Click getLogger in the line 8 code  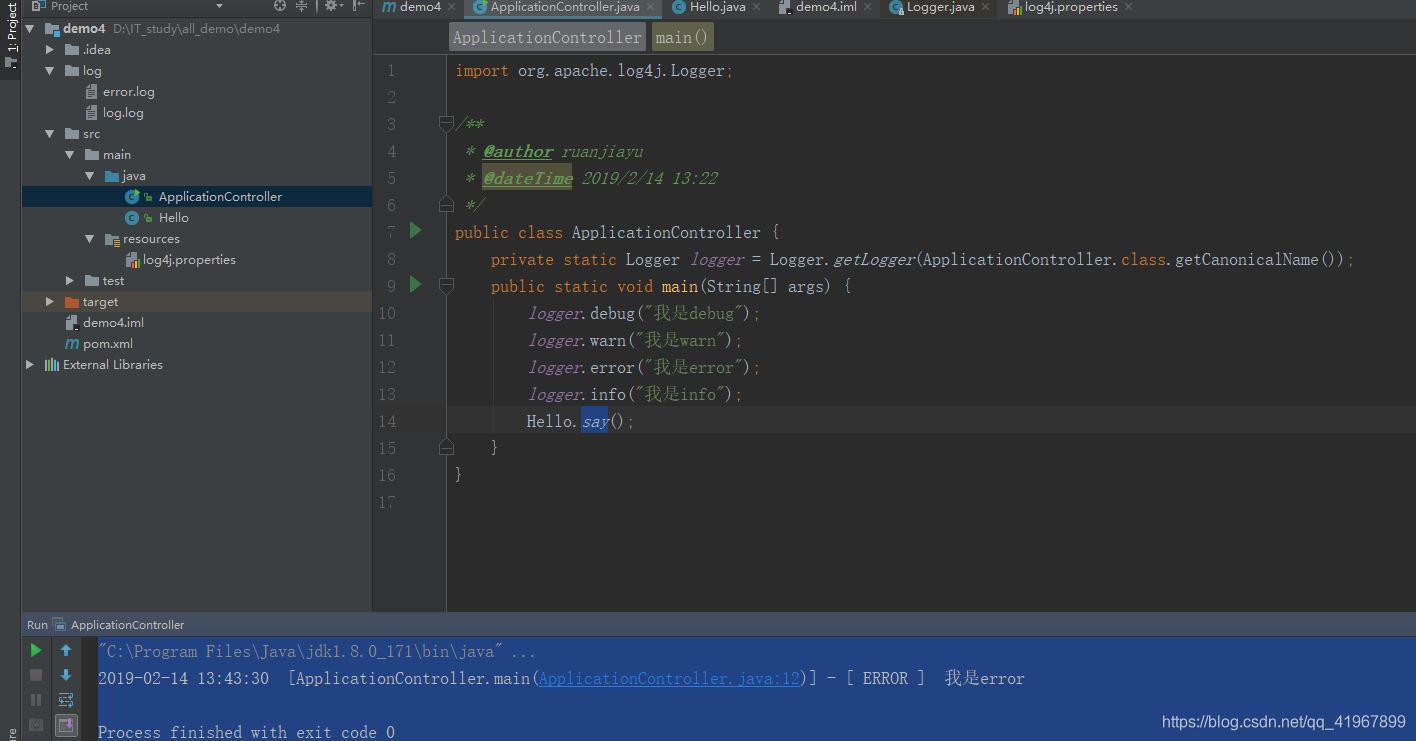[x=874, y=259]
